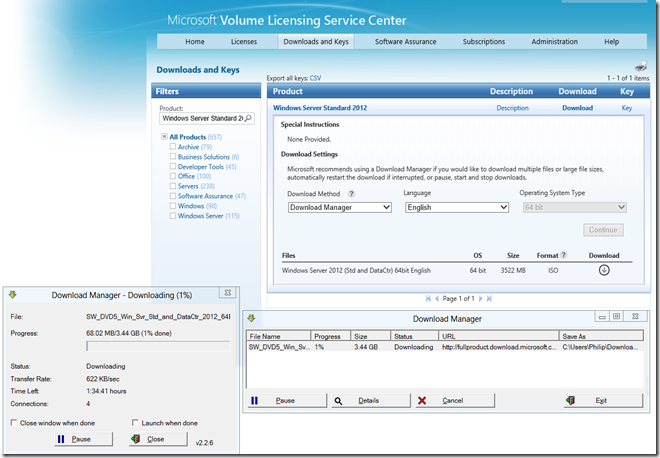Click the Format column help question mark

pos(564,255)
